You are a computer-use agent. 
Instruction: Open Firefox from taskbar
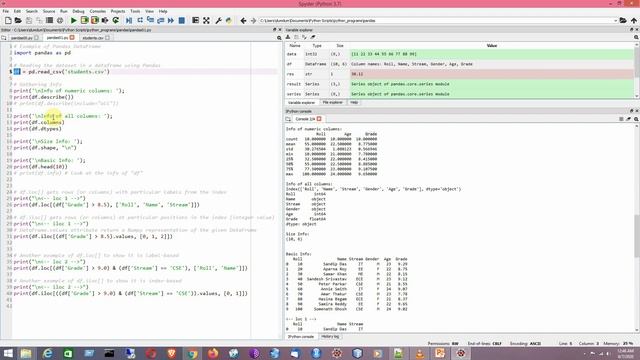213,353
